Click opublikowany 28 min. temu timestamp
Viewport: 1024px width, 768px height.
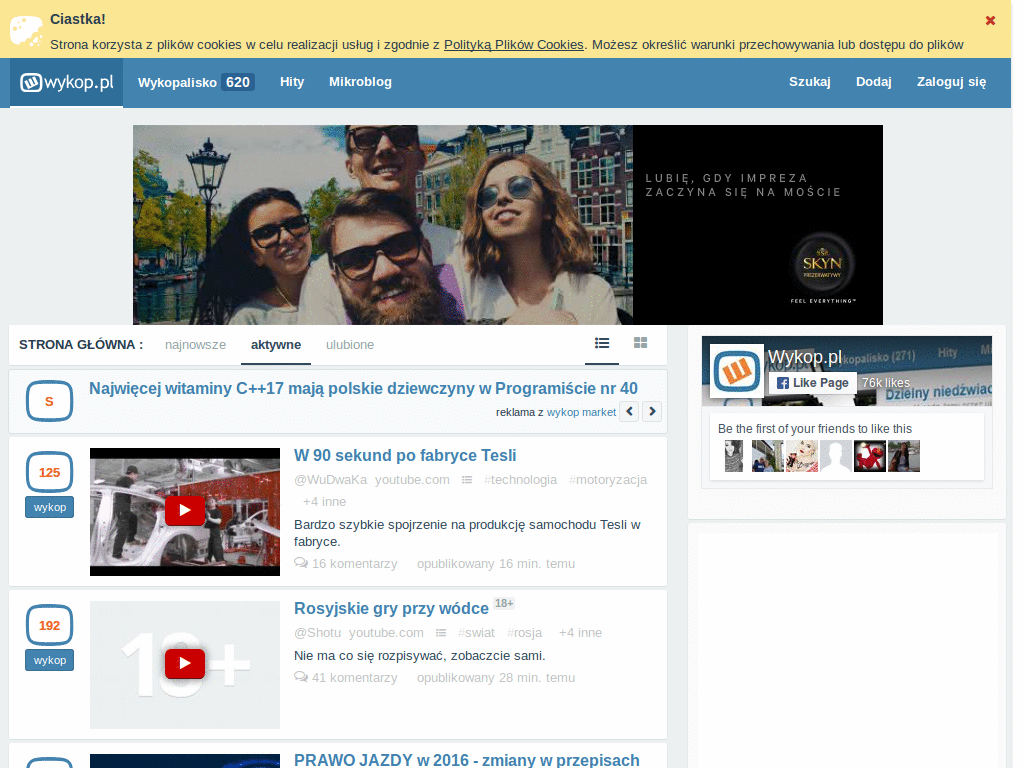click(496, 678)
